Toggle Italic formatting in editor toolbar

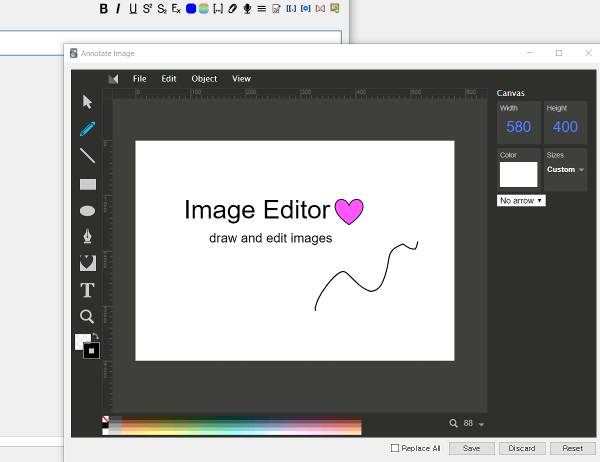click(x=118, y=9)
